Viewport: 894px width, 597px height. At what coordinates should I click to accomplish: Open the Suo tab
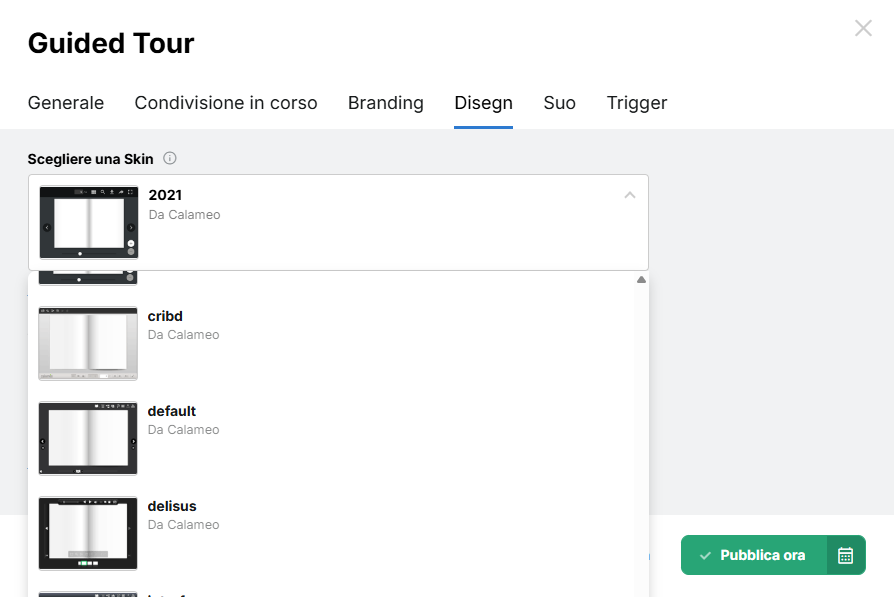pyautogui.click(x=559, y=103)
